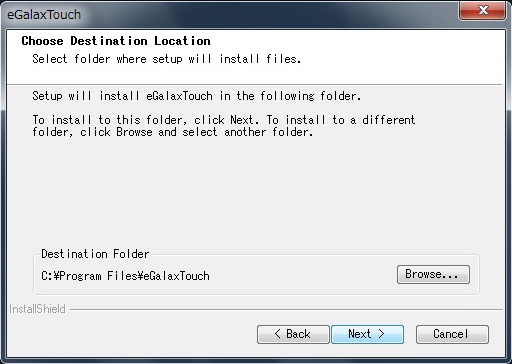Click the C:¥Program Files¥eGalaxTouch destination path
The width and height of the screenshot is (512, 364).
(125, 276)
